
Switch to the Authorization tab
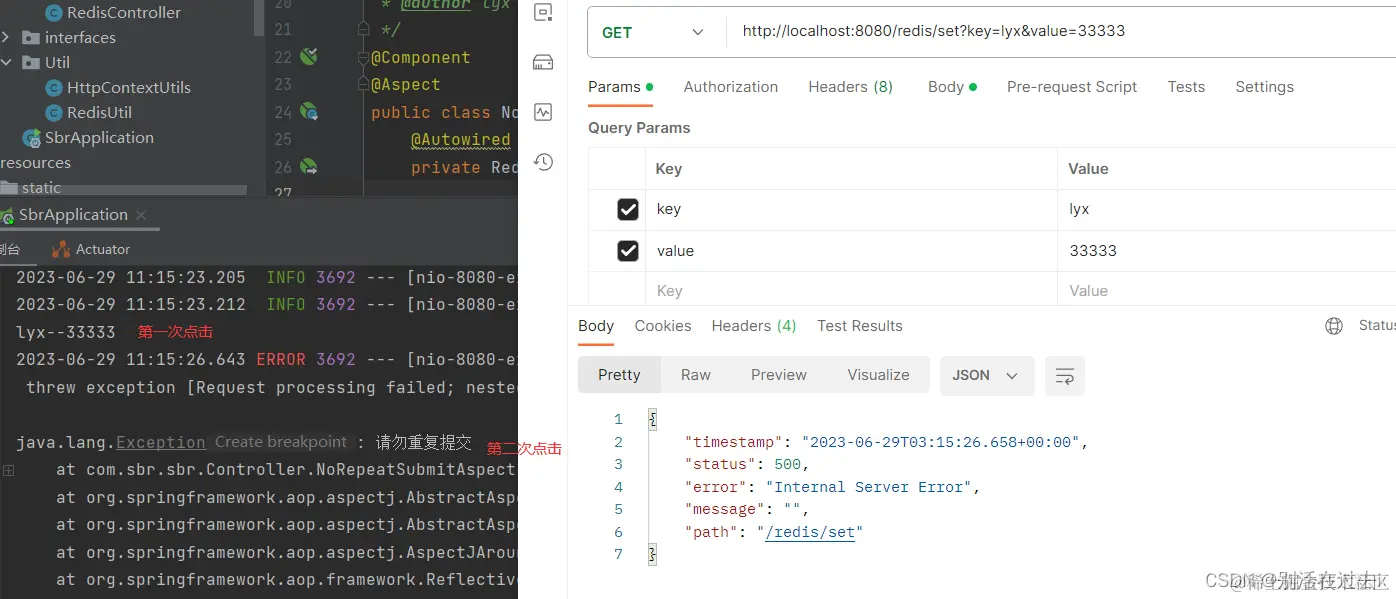tap(730, 87)
